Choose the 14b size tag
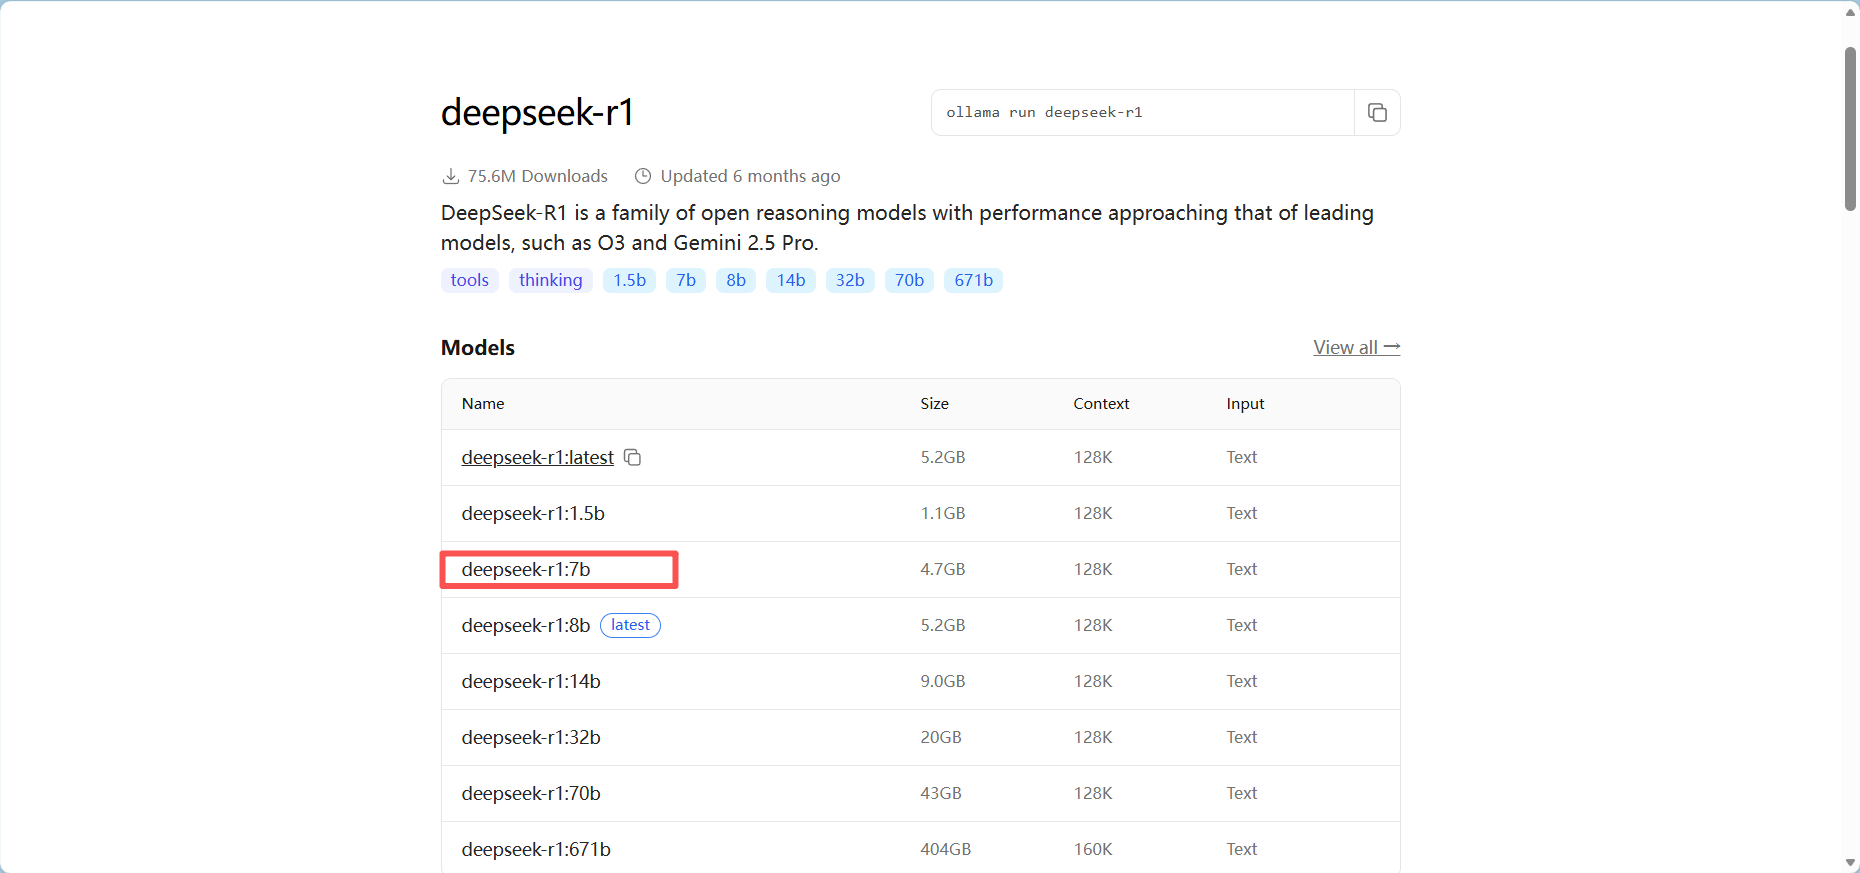Screen dimensions: 1860x873 coord(791,280)
